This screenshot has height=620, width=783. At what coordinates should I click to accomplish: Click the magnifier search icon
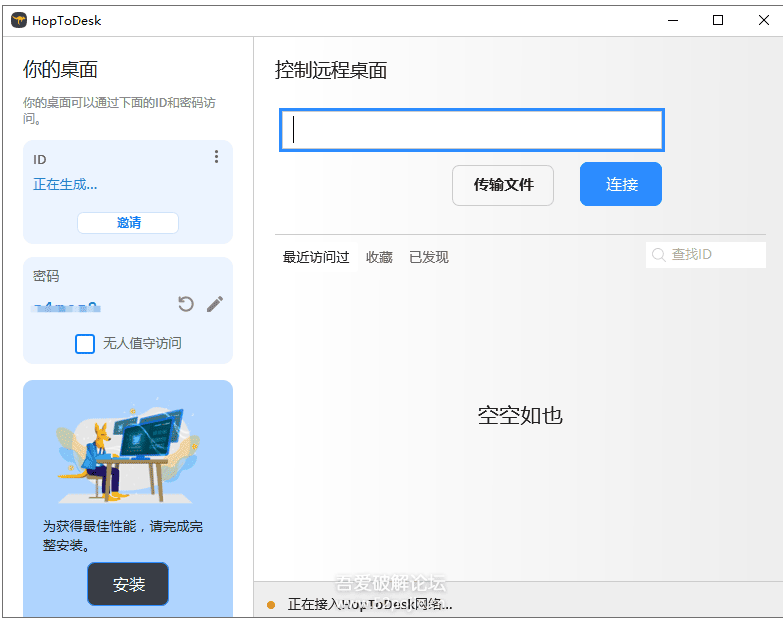point(659,255)
